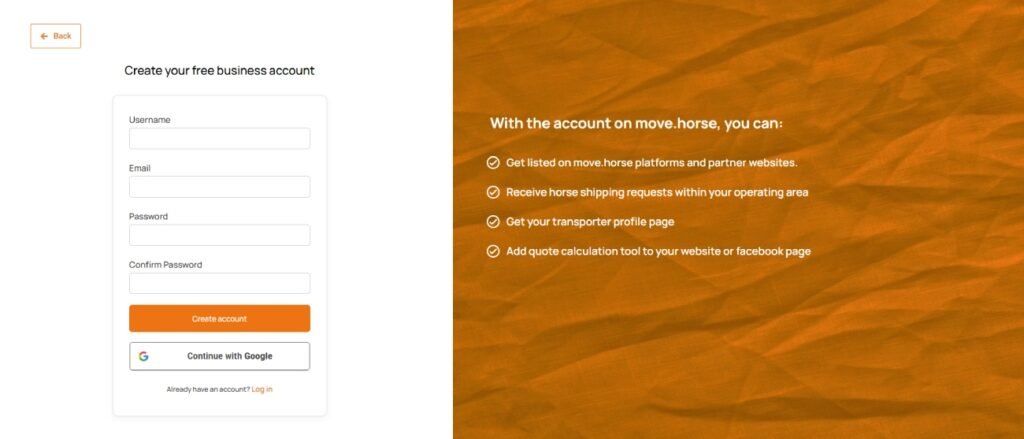Click the 'Create your free business account' heading
The height and width of the screenshot is (439, 1024).
click(219, 71)
